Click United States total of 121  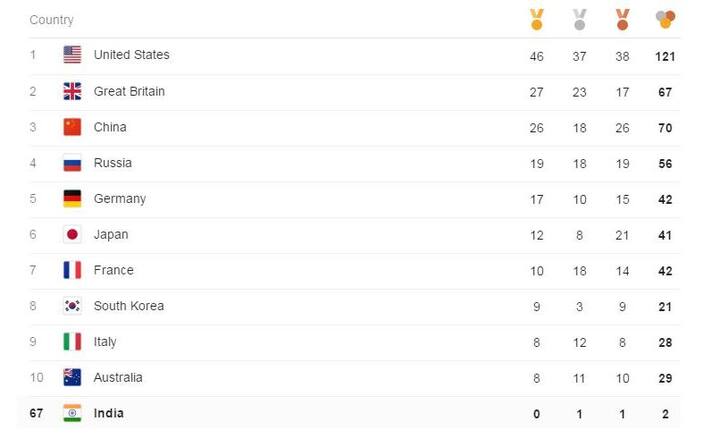pos(665,57)
